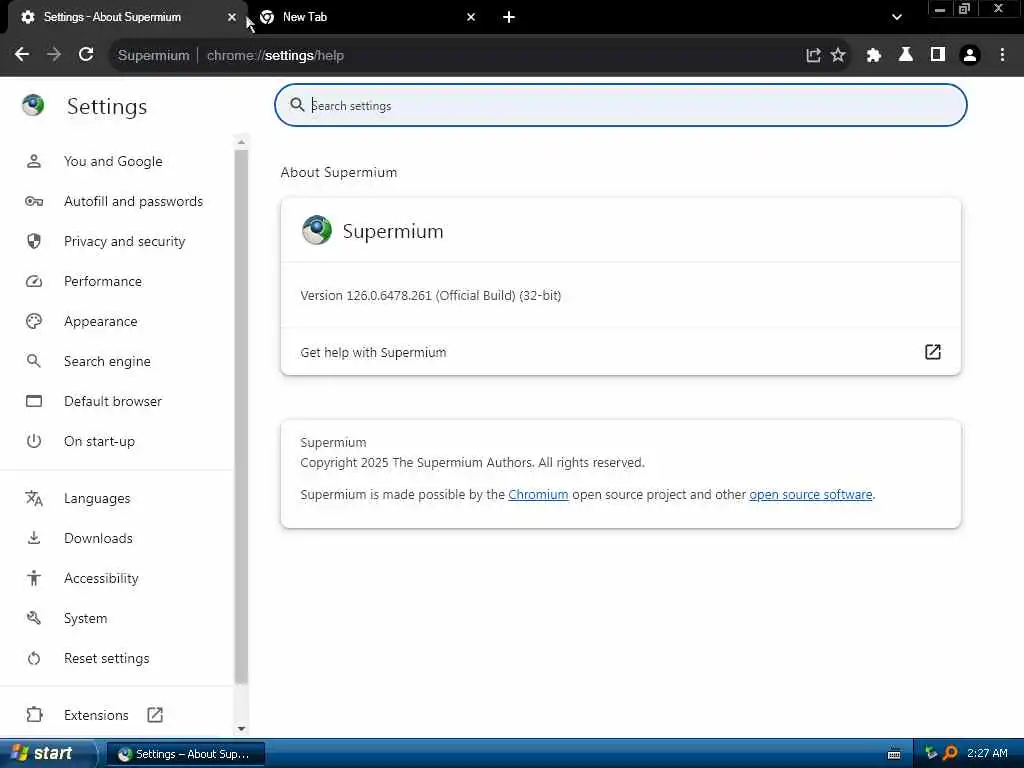
Task: Click the sidebar scrollbar thumb
Action: (x=242, y=417)
